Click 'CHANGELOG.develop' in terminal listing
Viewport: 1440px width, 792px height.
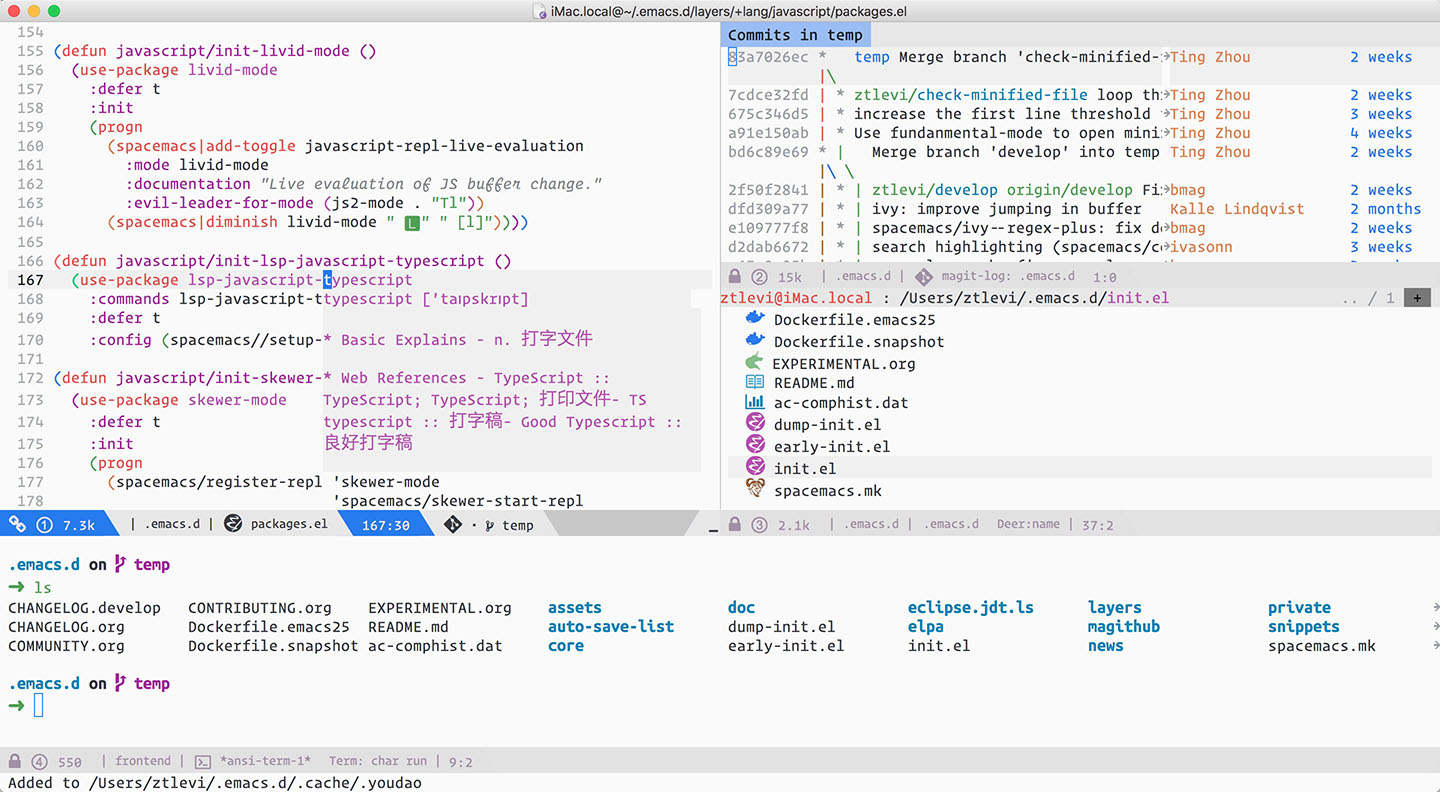[84, 607]
